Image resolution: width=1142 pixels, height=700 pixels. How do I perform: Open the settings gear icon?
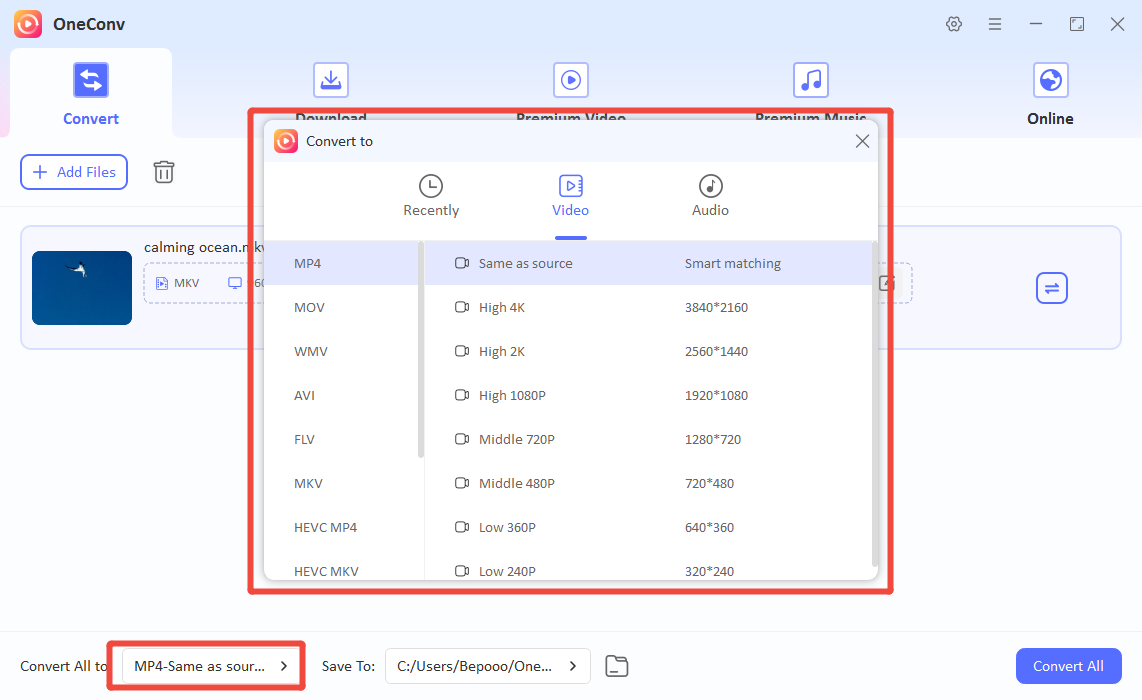954,23
